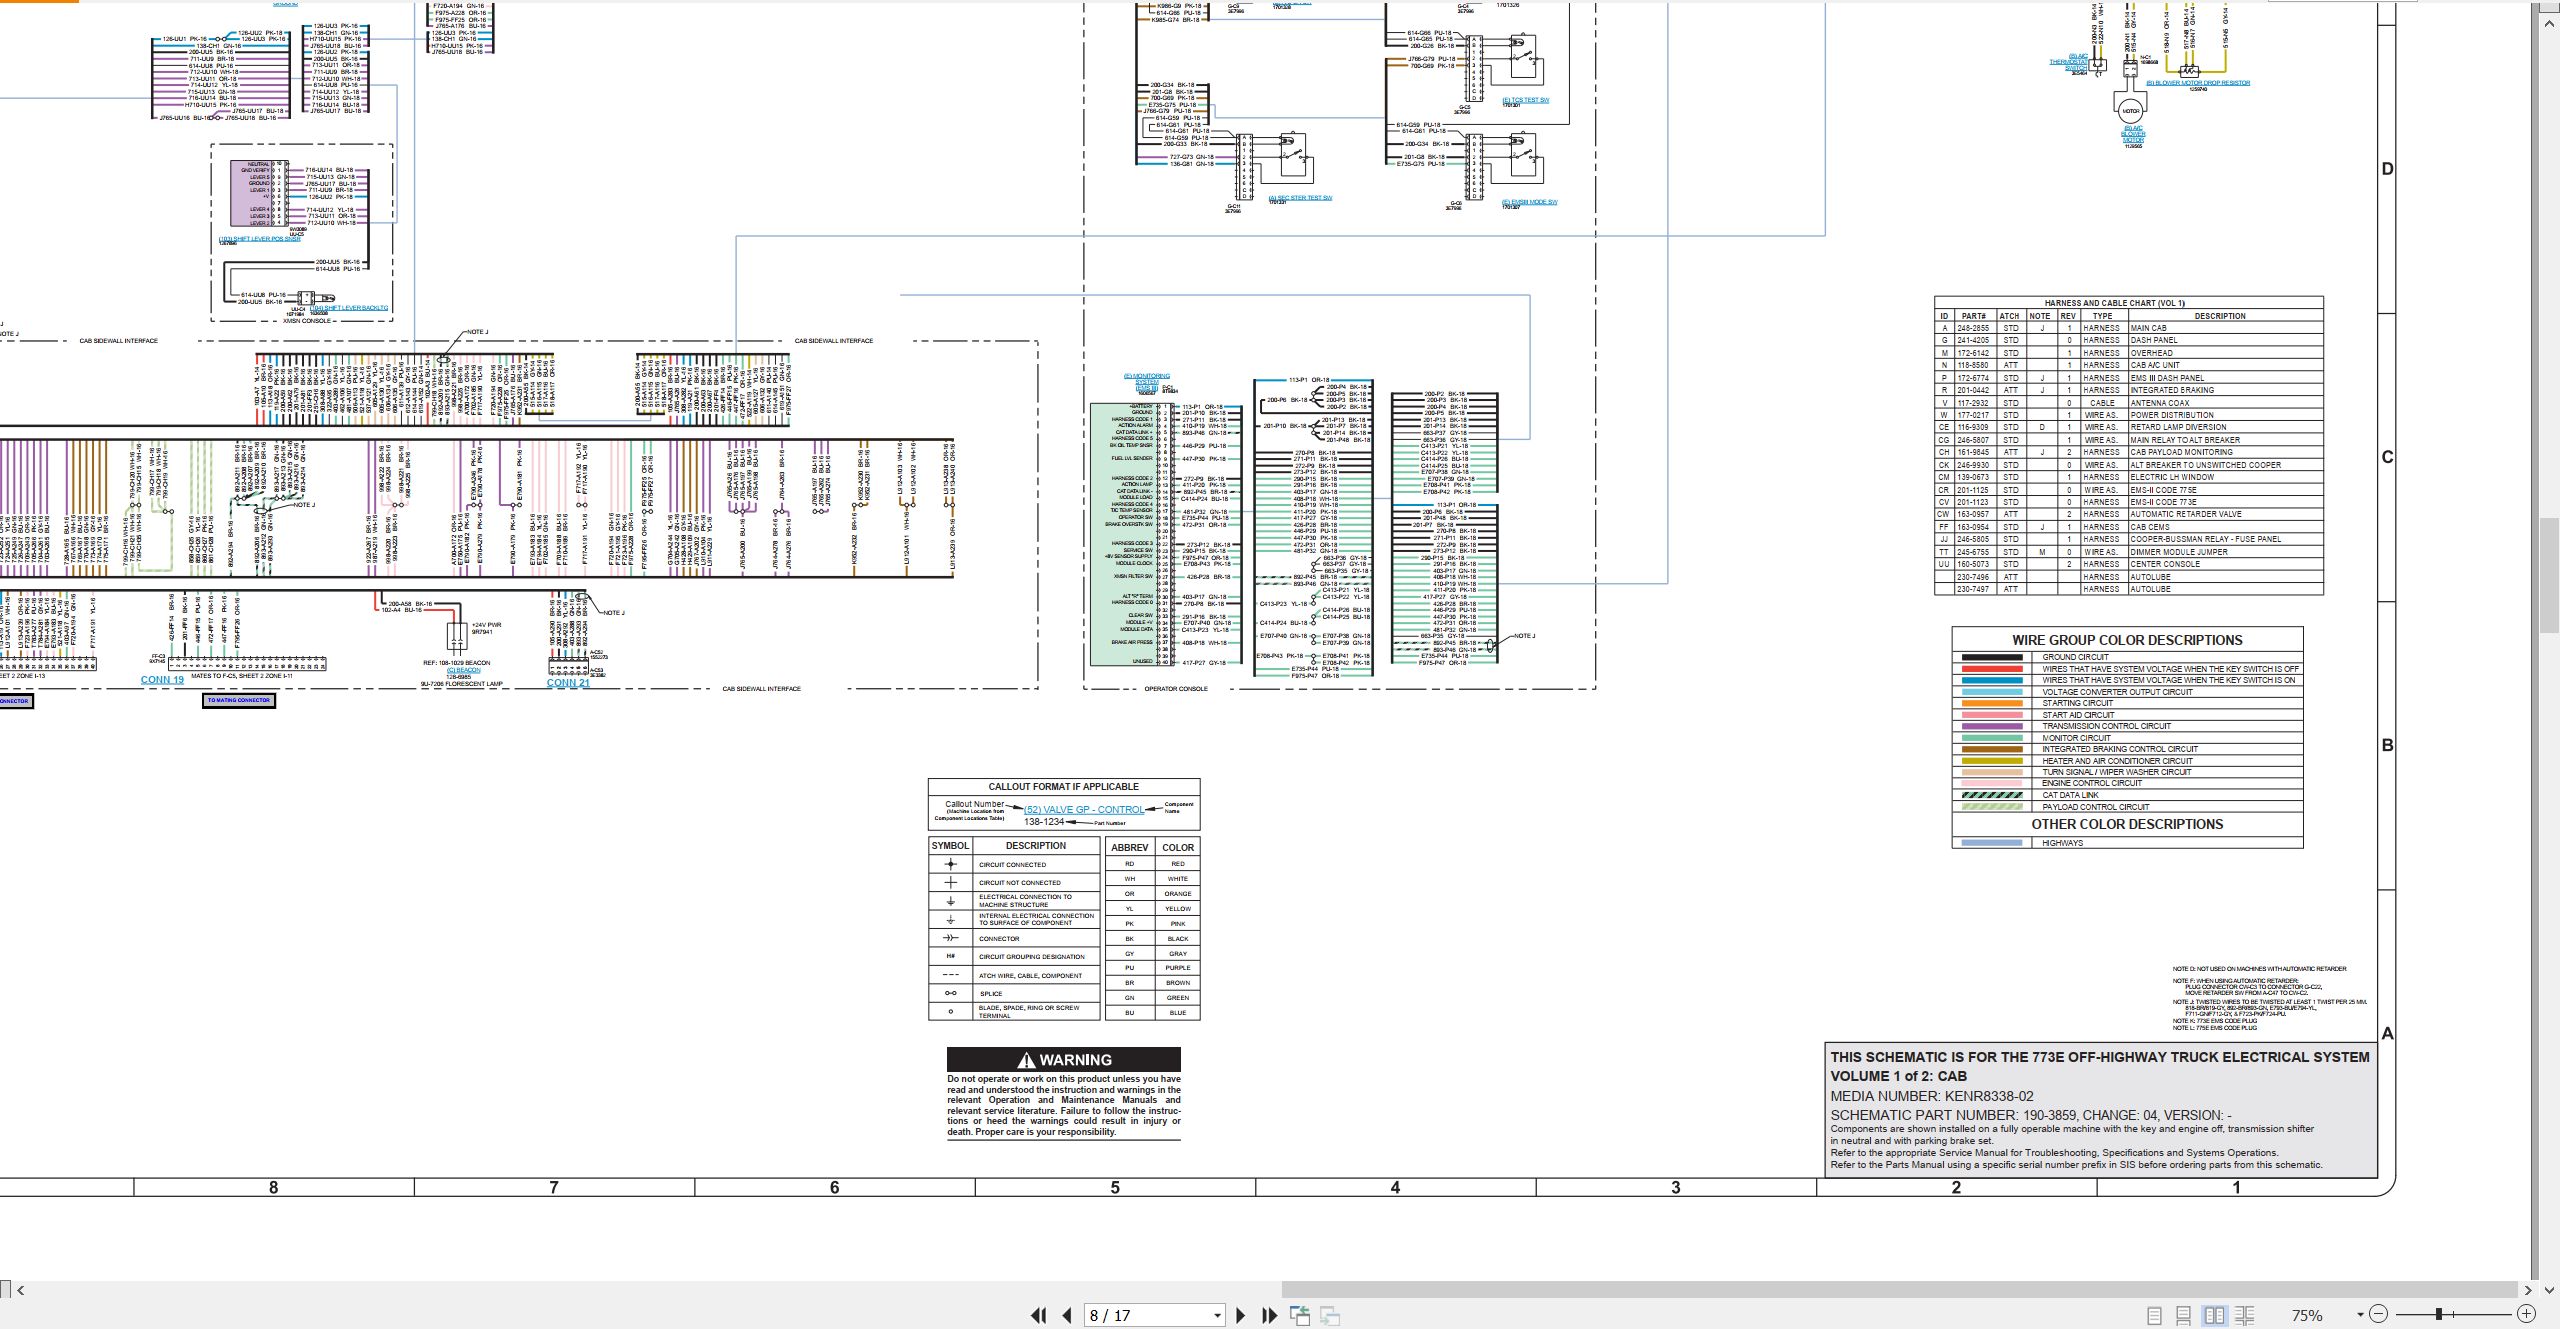
Task: Open the CONN 19 link
Action: click(x=162, y=680)
